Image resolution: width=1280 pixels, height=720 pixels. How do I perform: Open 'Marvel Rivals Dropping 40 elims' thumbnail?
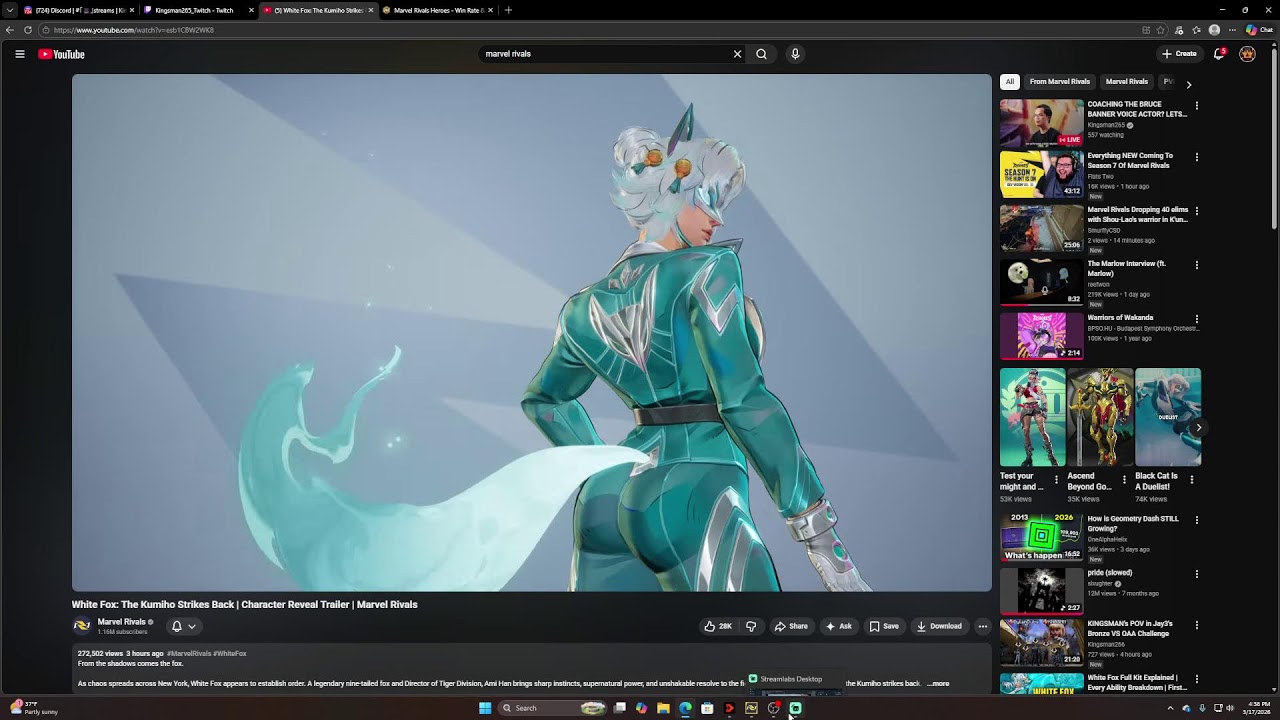[1041, 230]
